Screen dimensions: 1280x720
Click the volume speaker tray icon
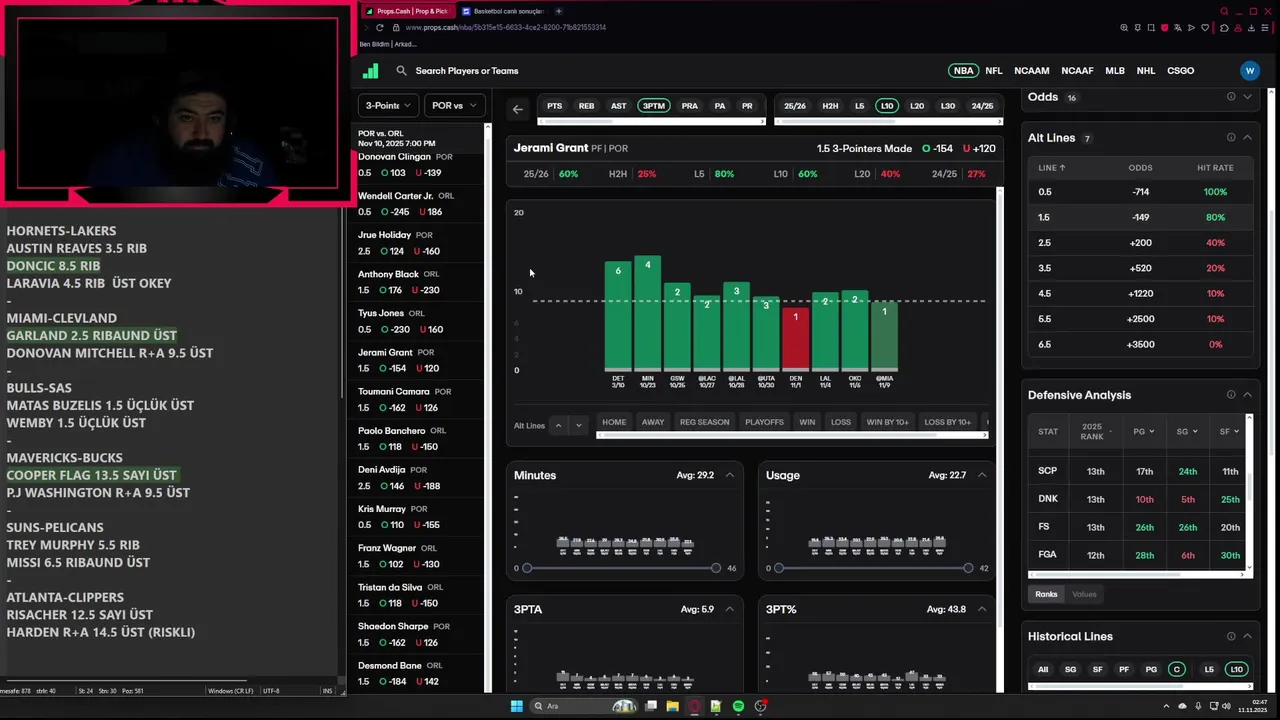point(1228,706)
